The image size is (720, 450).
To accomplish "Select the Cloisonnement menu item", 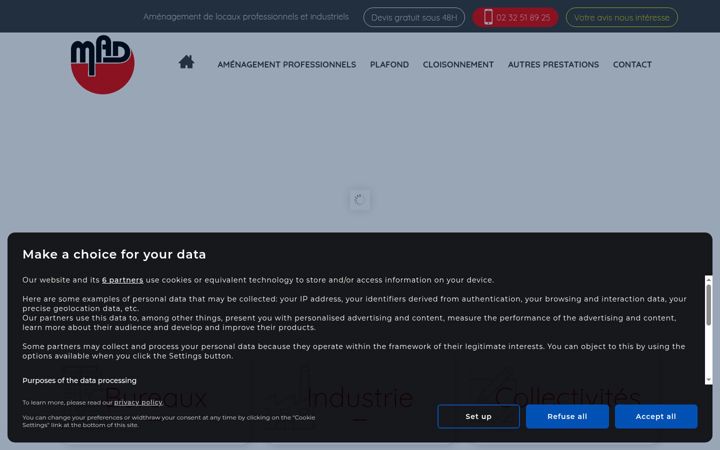I will pos(458,65).
